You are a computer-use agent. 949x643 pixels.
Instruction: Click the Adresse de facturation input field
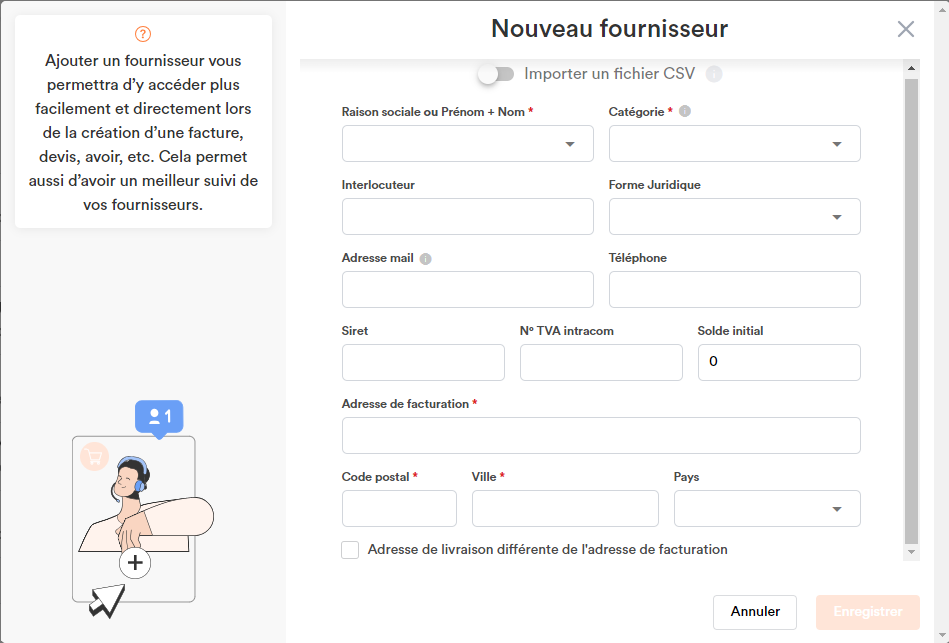coord(601,435)
